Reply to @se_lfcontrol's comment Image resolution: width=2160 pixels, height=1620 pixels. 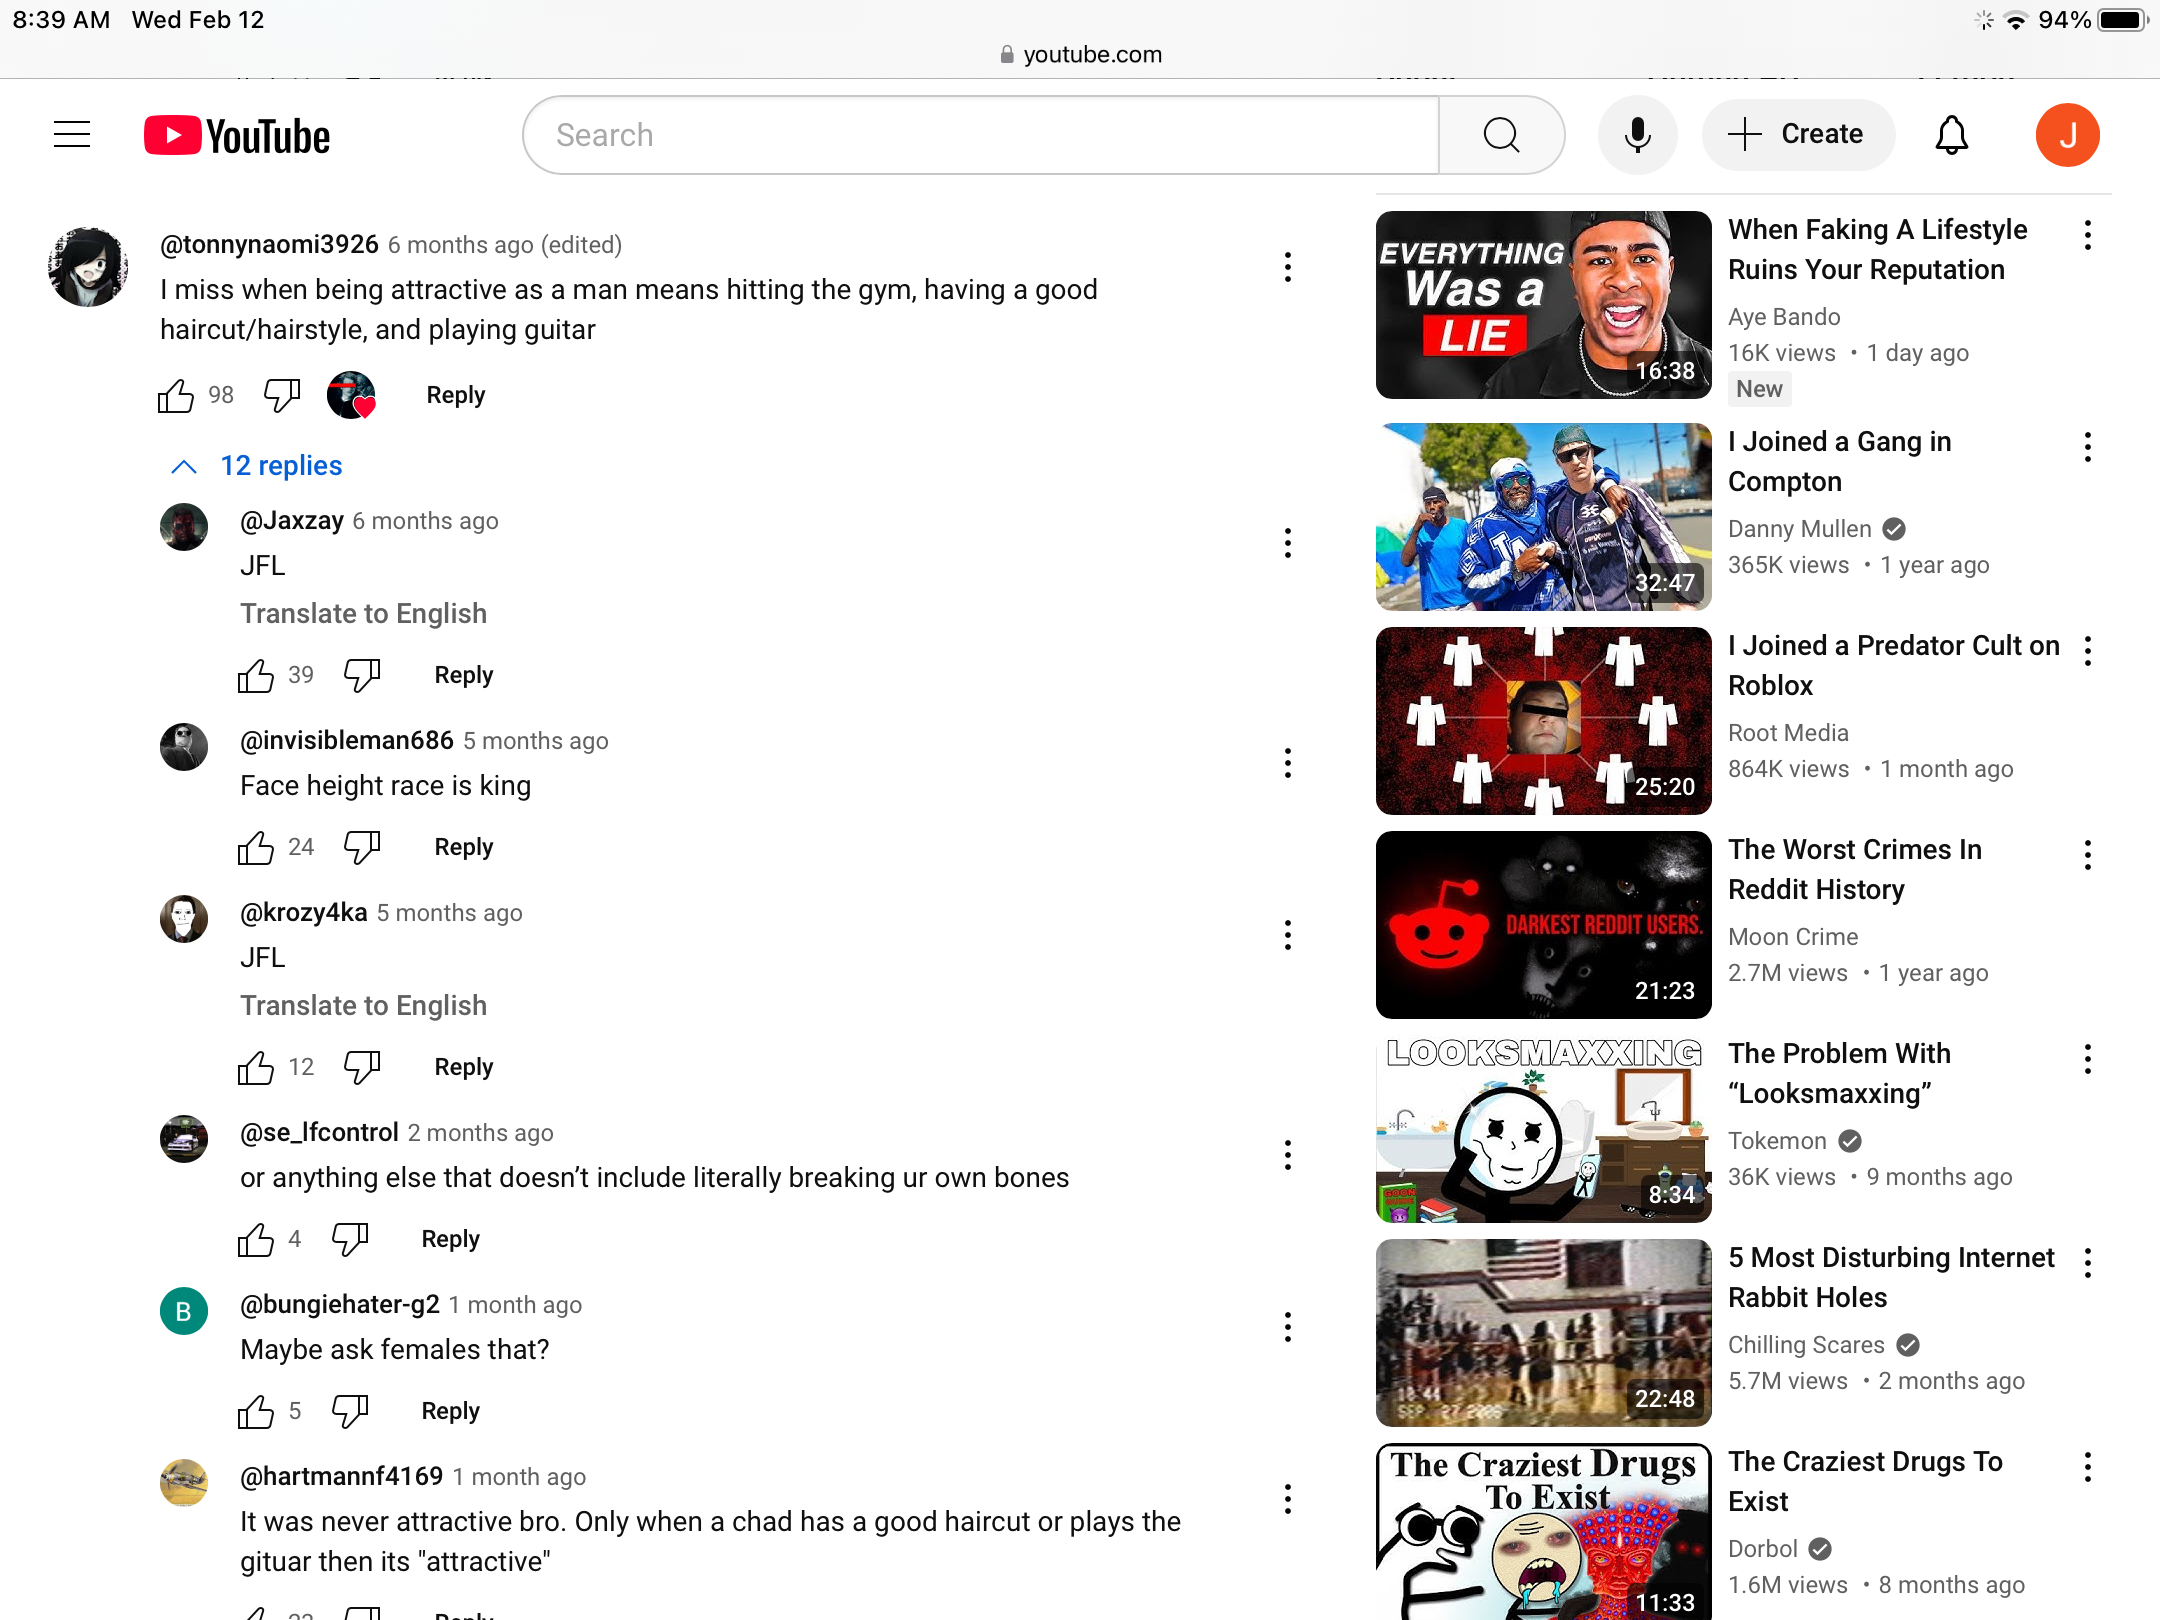pyautogui.click(x=450, y=1239)
